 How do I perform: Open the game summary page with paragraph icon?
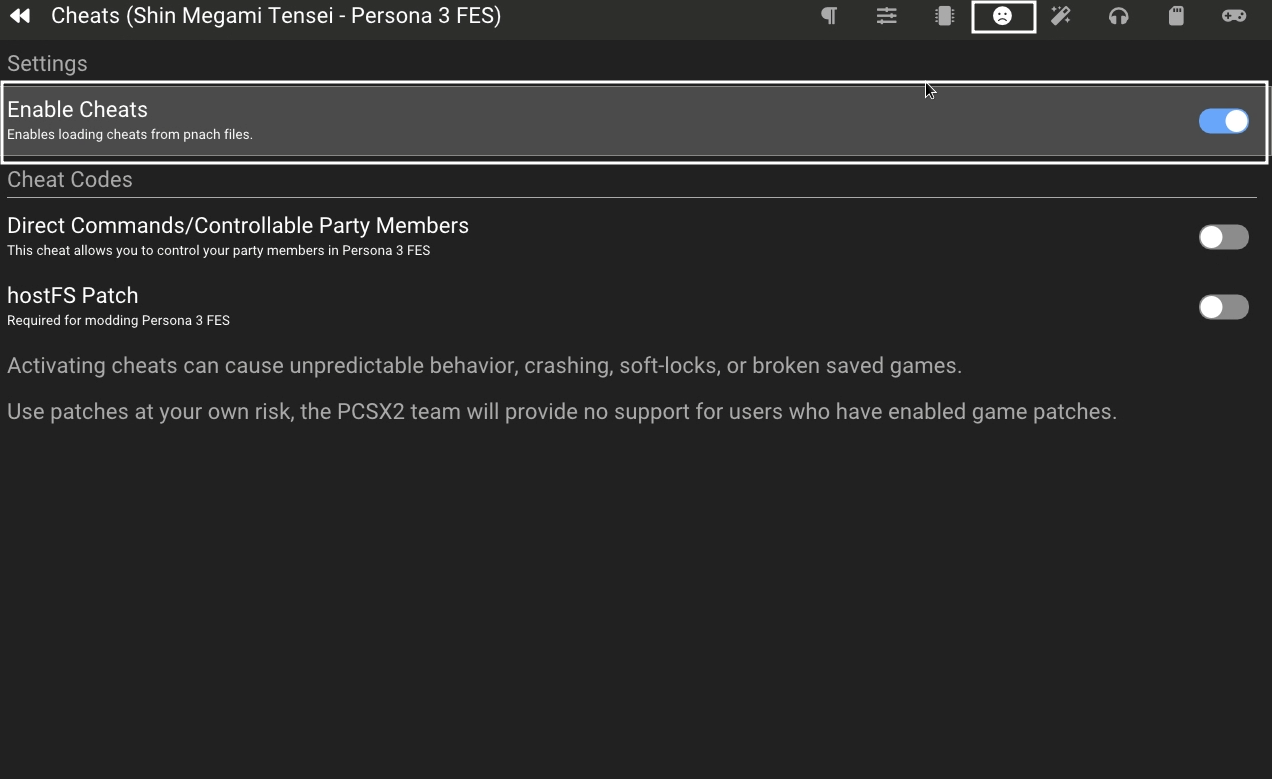828,16
